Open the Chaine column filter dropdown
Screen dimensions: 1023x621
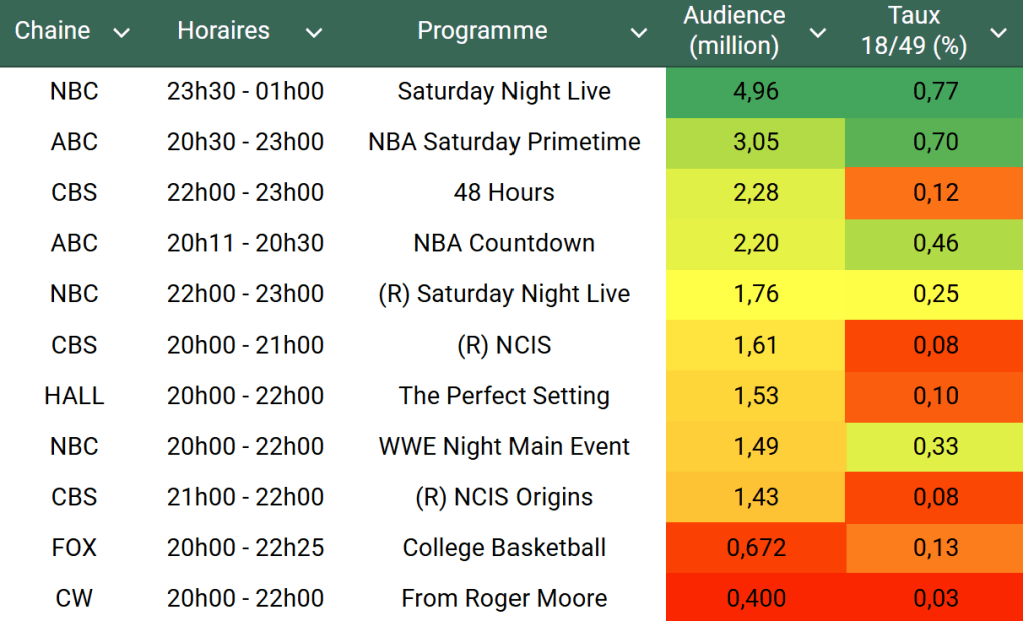pos(122,33)
